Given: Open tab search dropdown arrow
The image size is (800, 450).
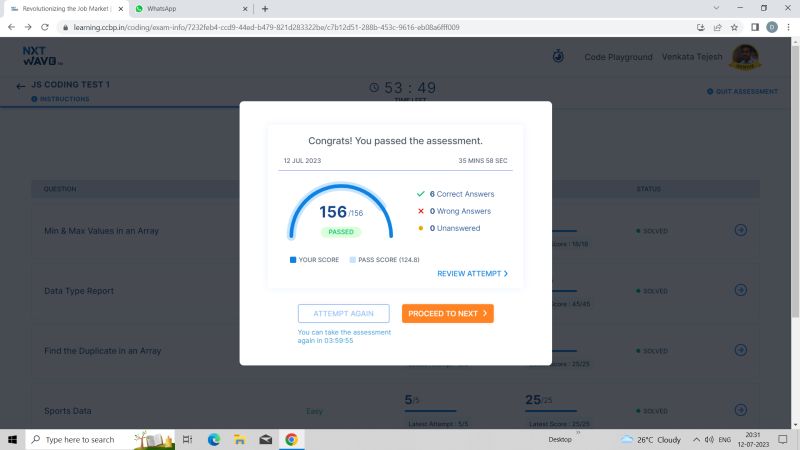Looking at the screenshot, I should (716, 8).
